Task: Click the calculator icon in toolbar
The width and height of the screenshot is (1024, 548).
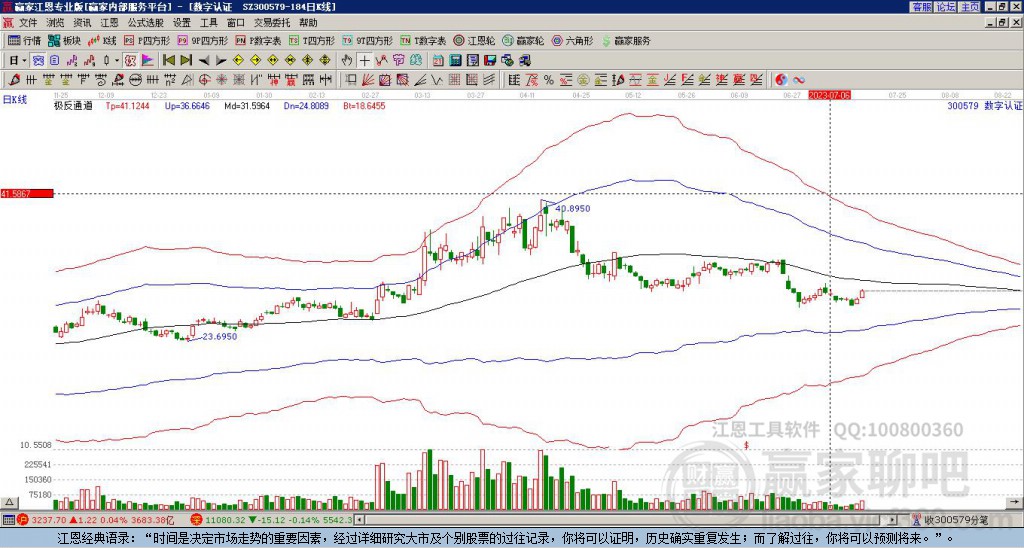Action: pos(455,60)
